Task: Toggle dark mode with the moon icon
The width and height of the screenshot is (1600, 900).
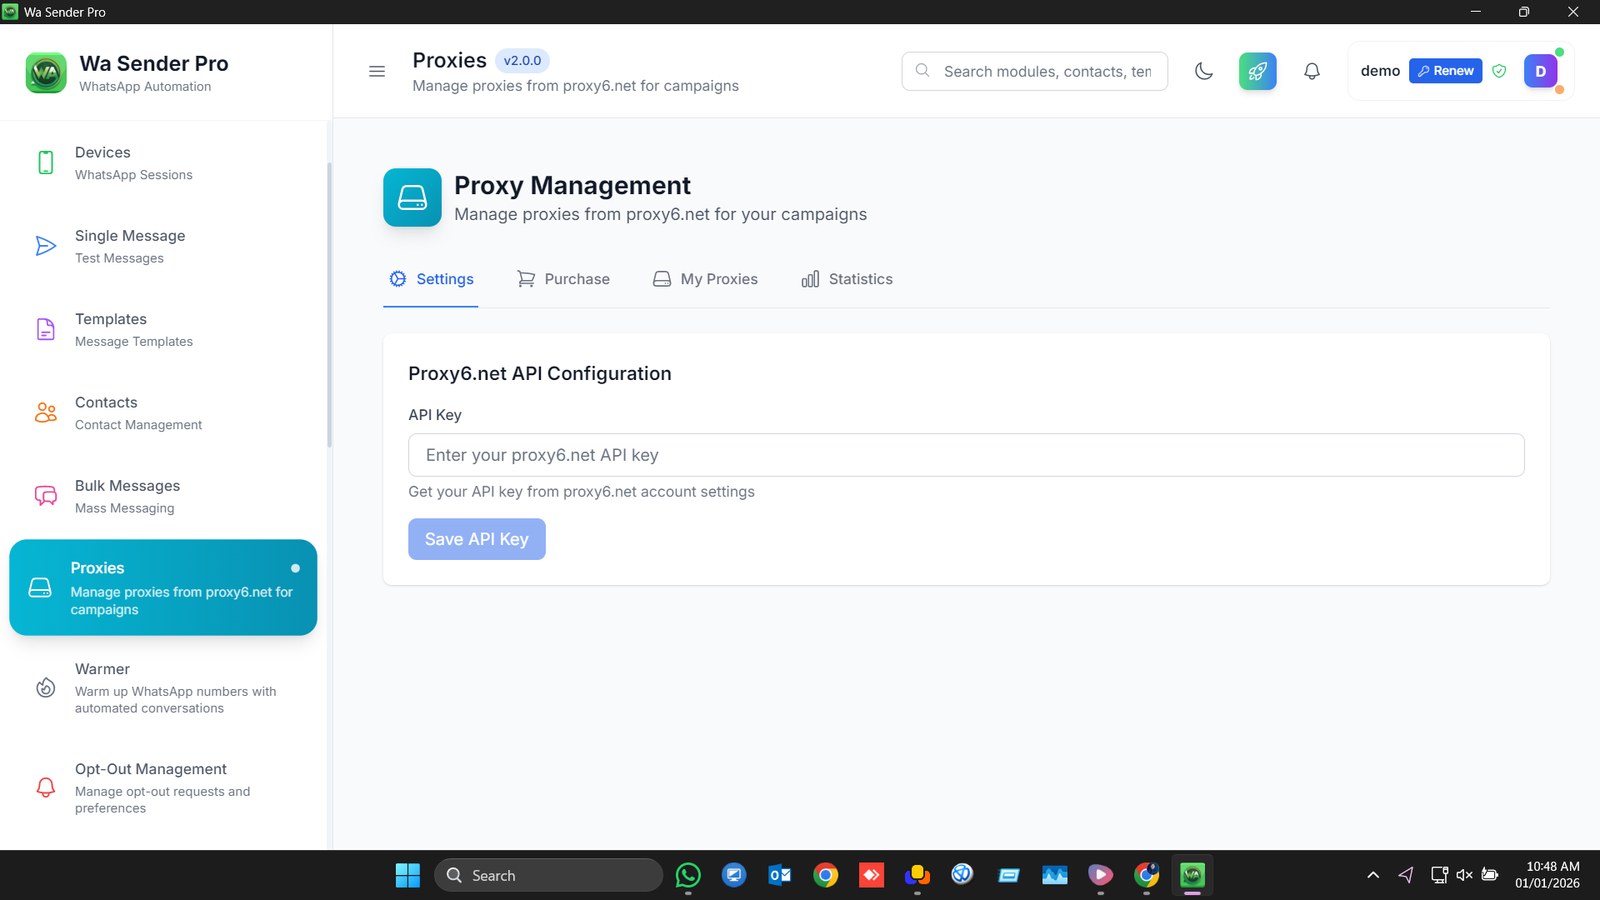Action: point(1203,71)
